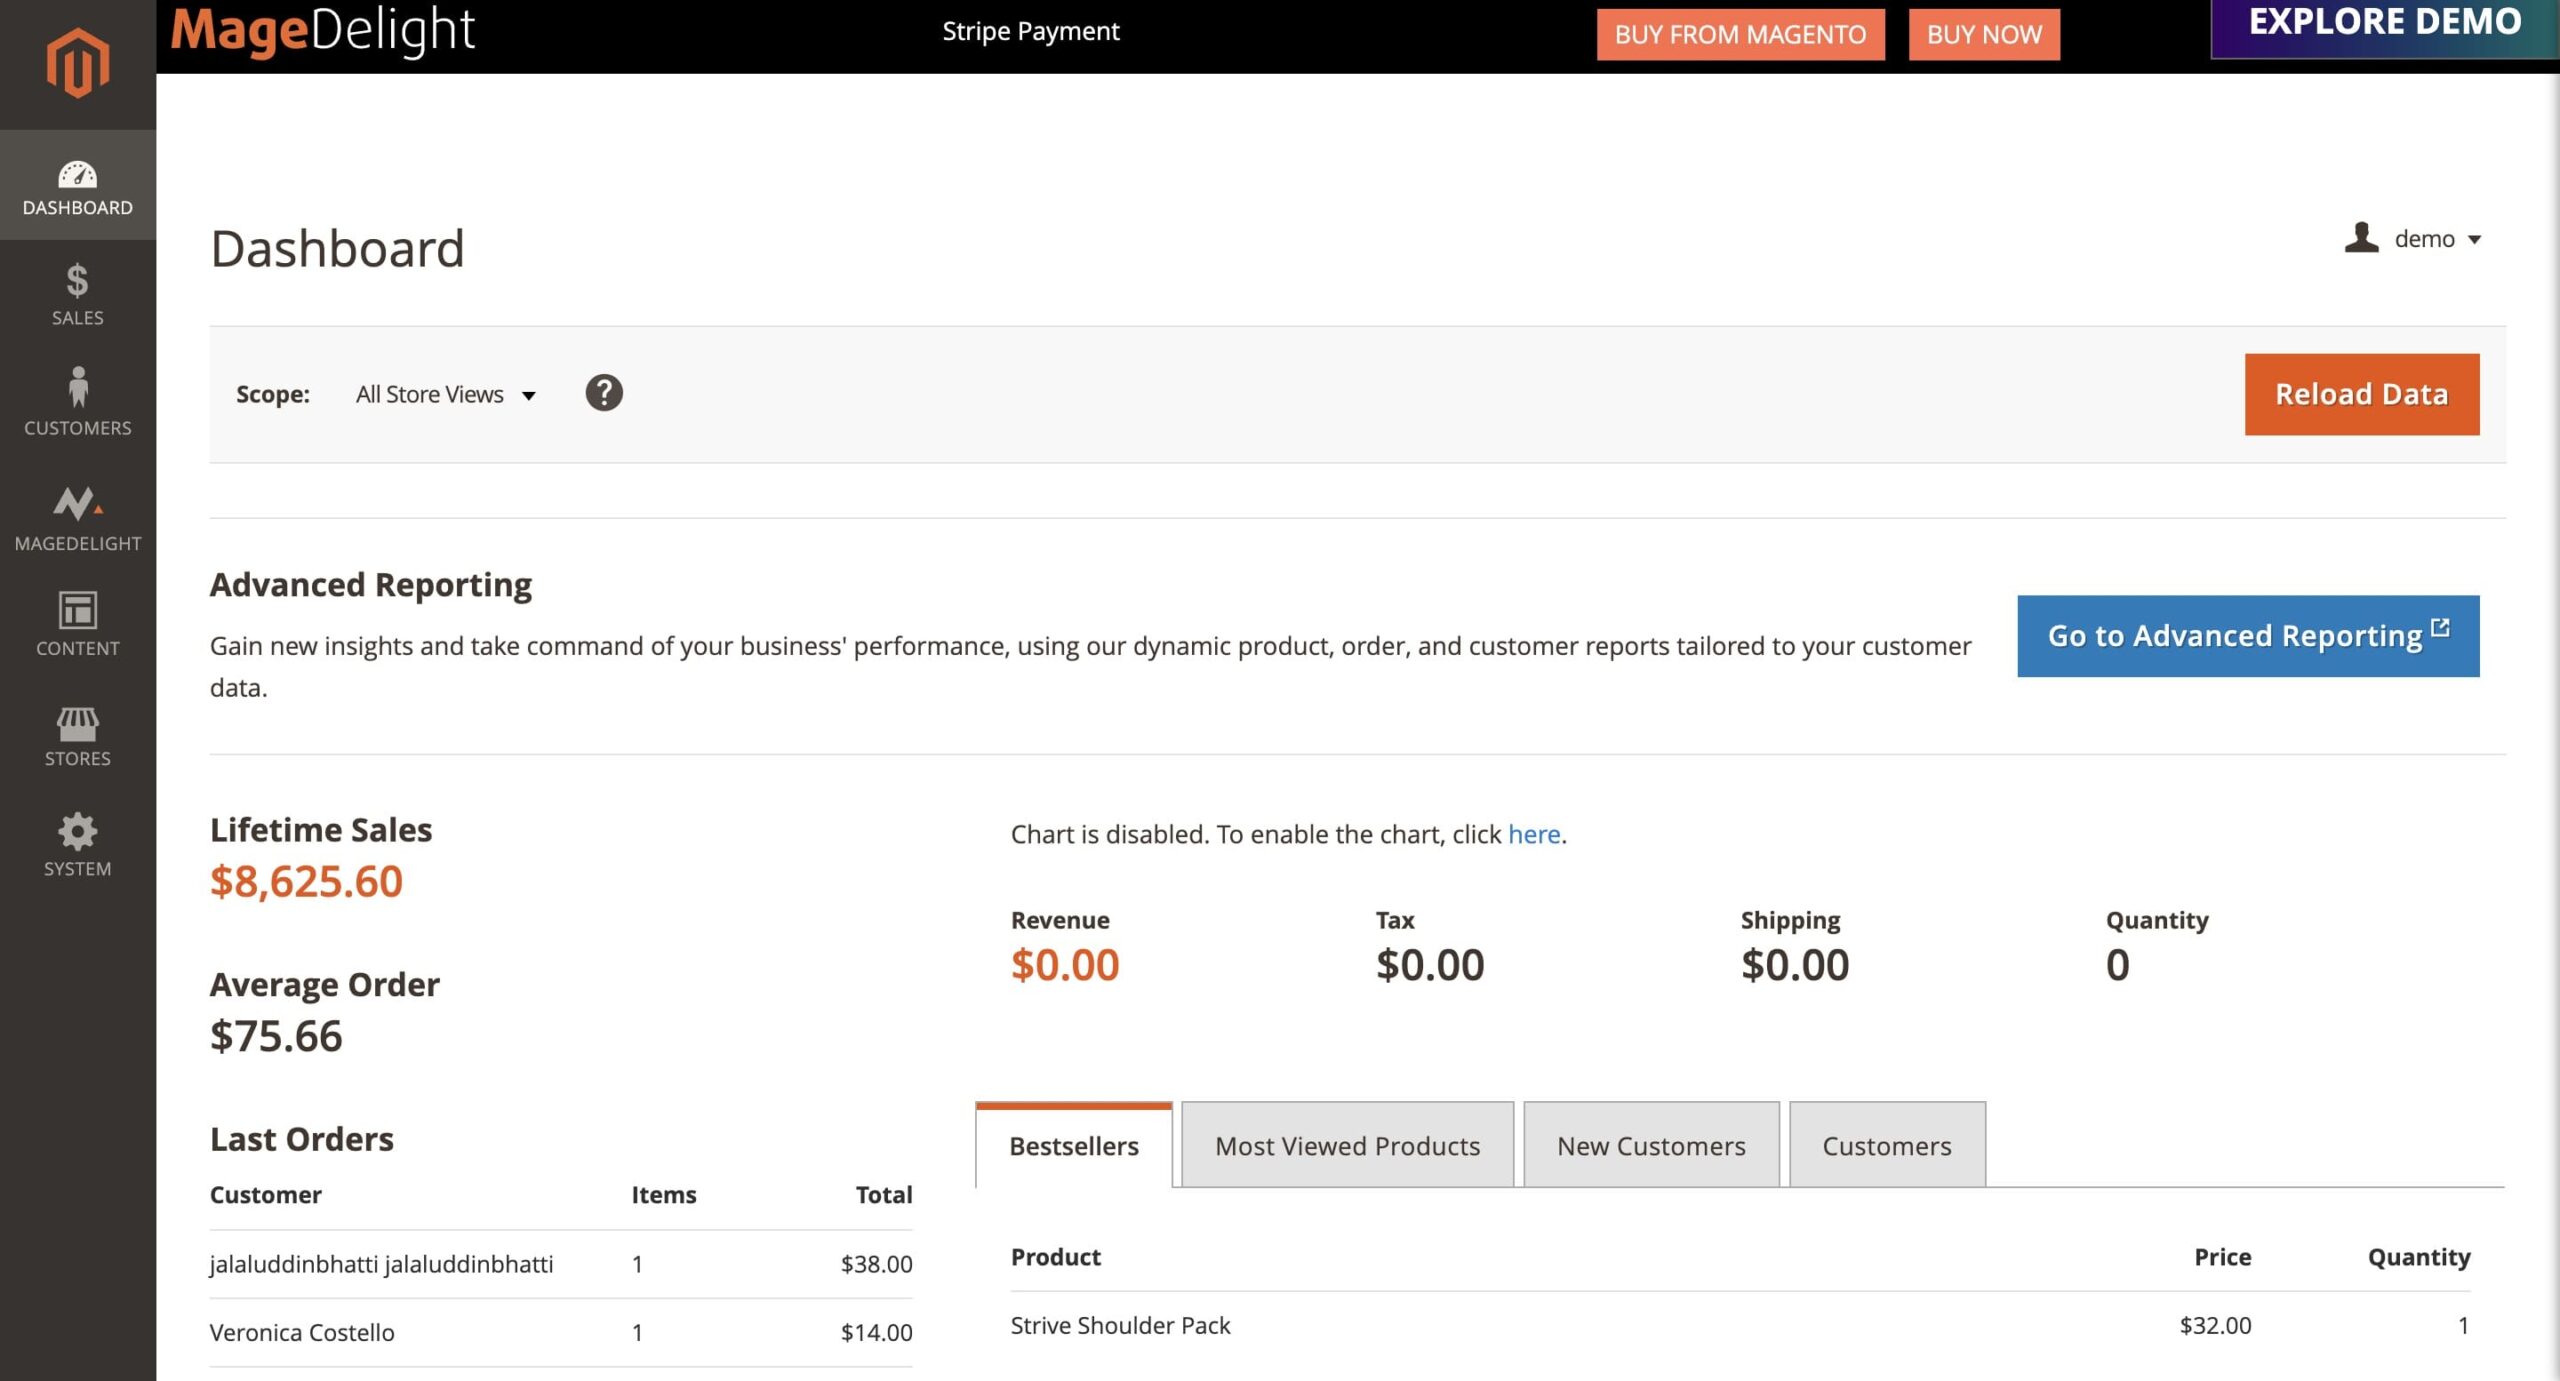
Task: Click the demo user avatar icon
Action: (2361, 238)
